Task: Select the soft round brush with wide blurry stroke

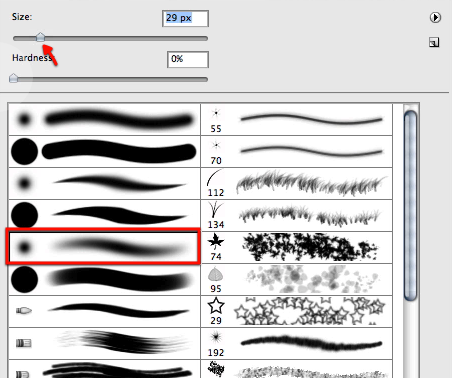Action: pos(104,119)
